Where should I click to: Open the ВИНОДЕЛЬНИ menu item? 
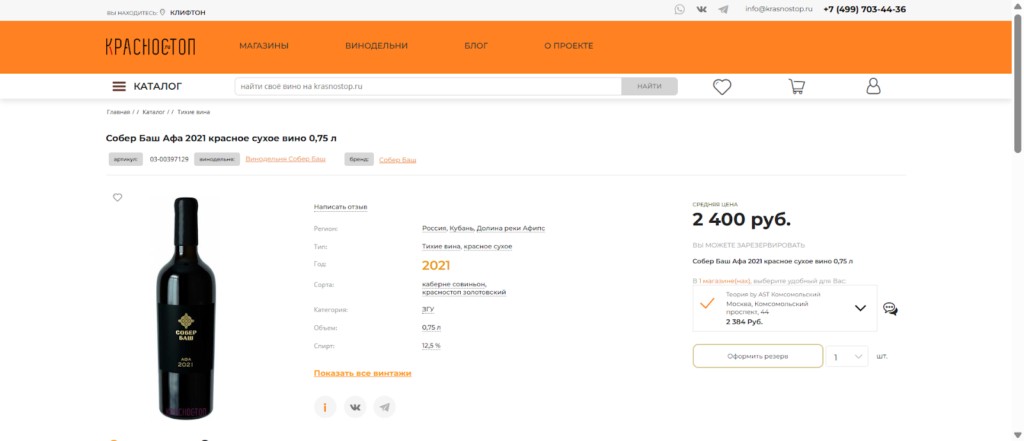click(376, 46)
